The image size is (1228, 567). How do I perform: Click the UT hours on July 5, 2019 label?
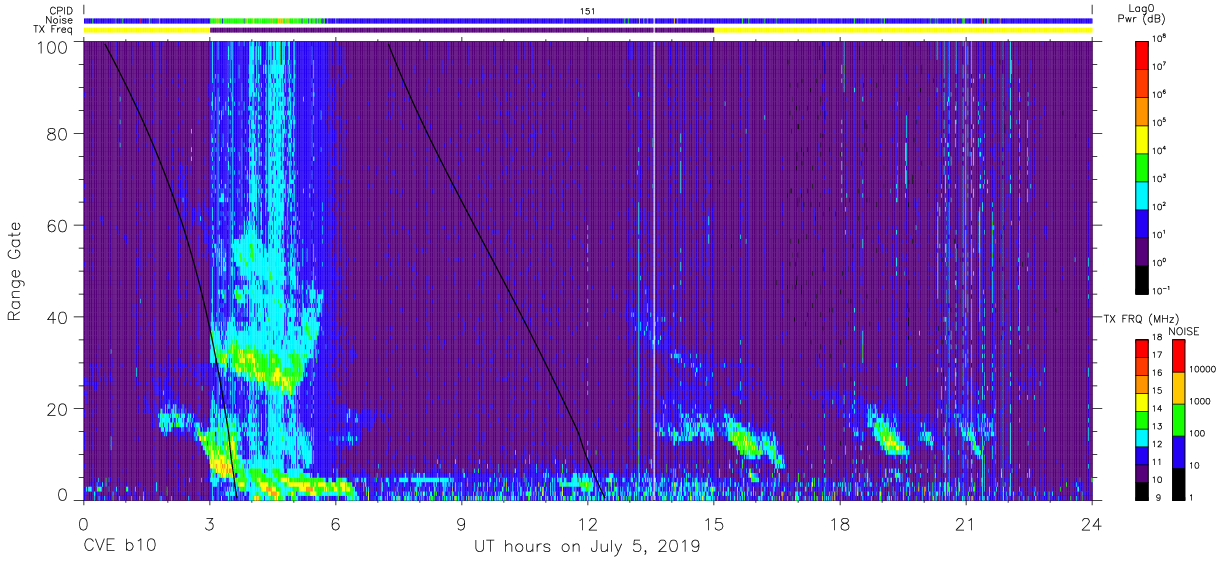click(x=587, y=547)
